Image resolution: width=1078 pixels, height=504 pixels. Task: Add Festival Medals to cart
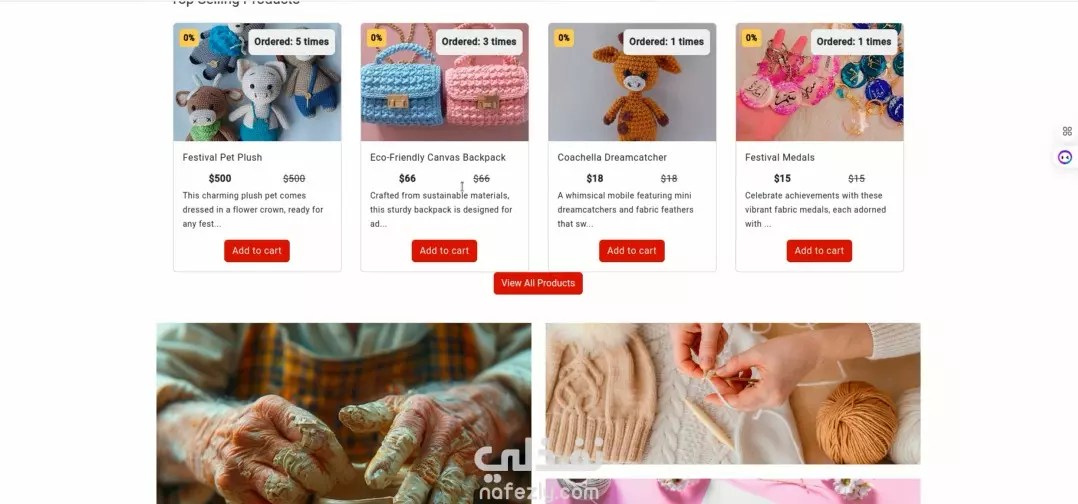pyautogui.click(x=819, y=251)
